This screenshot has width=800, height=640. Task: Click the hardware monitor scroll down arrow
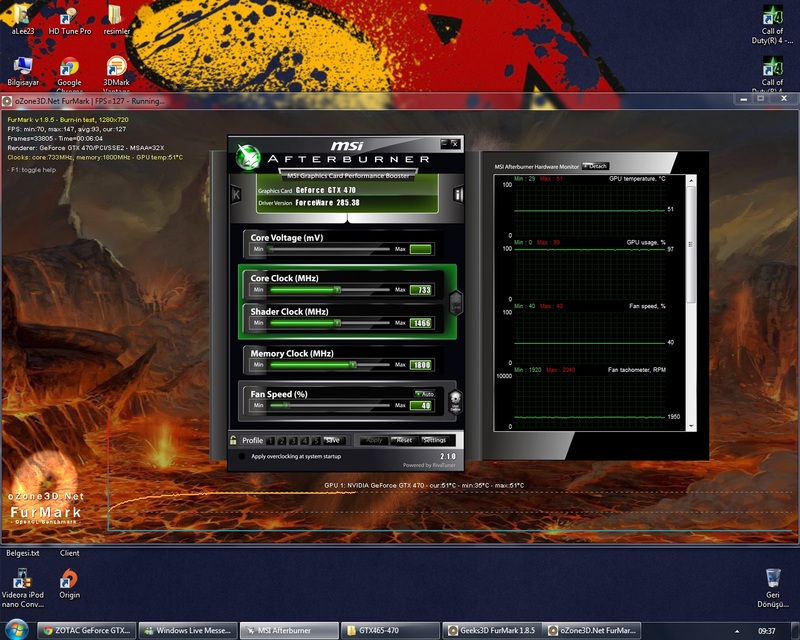(691, 426)
